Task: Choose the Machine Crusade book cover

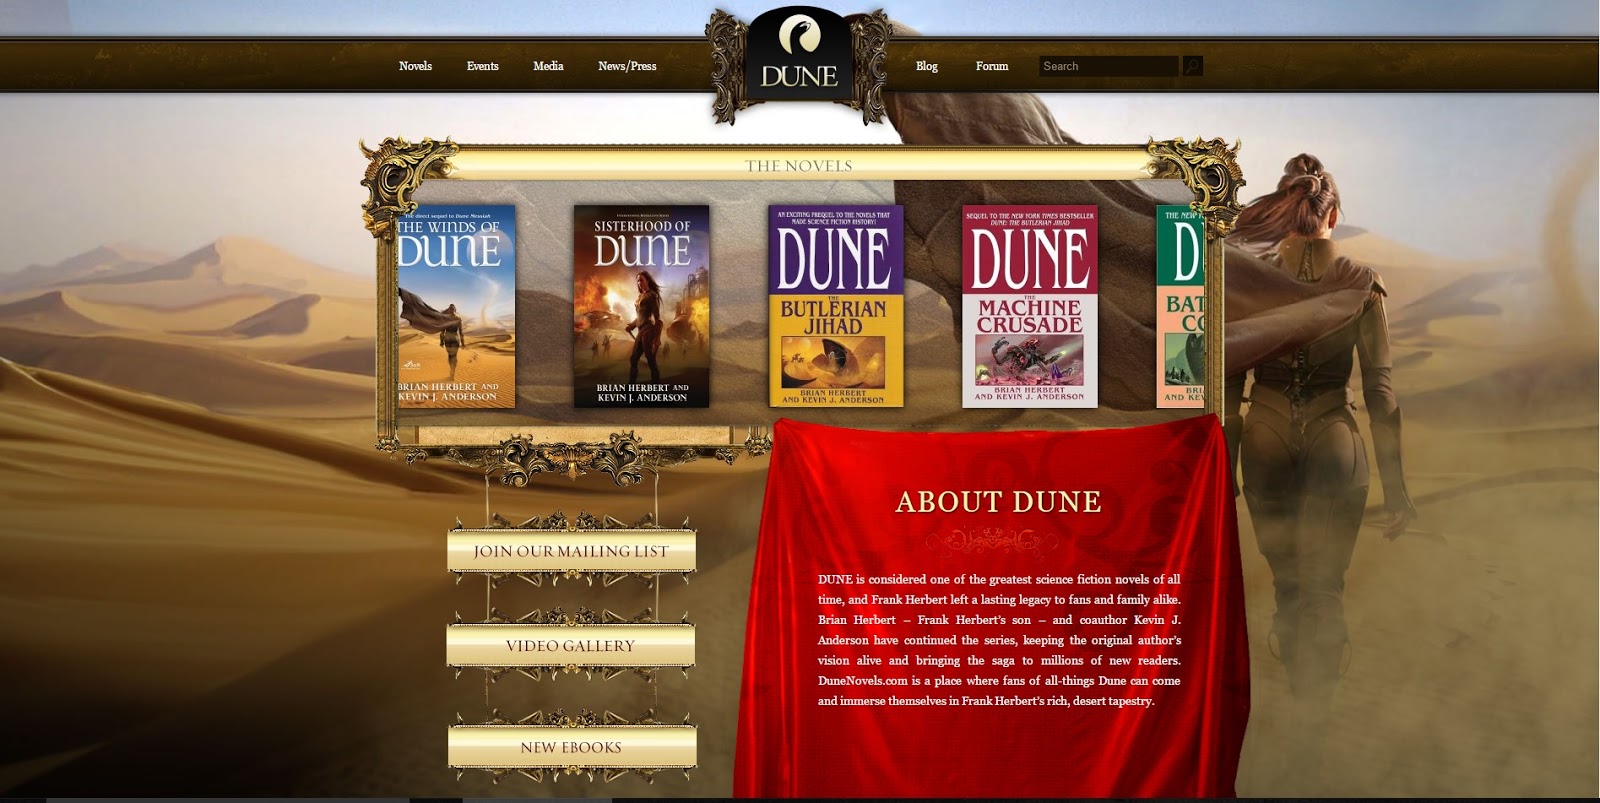Action: [1029, 306]
